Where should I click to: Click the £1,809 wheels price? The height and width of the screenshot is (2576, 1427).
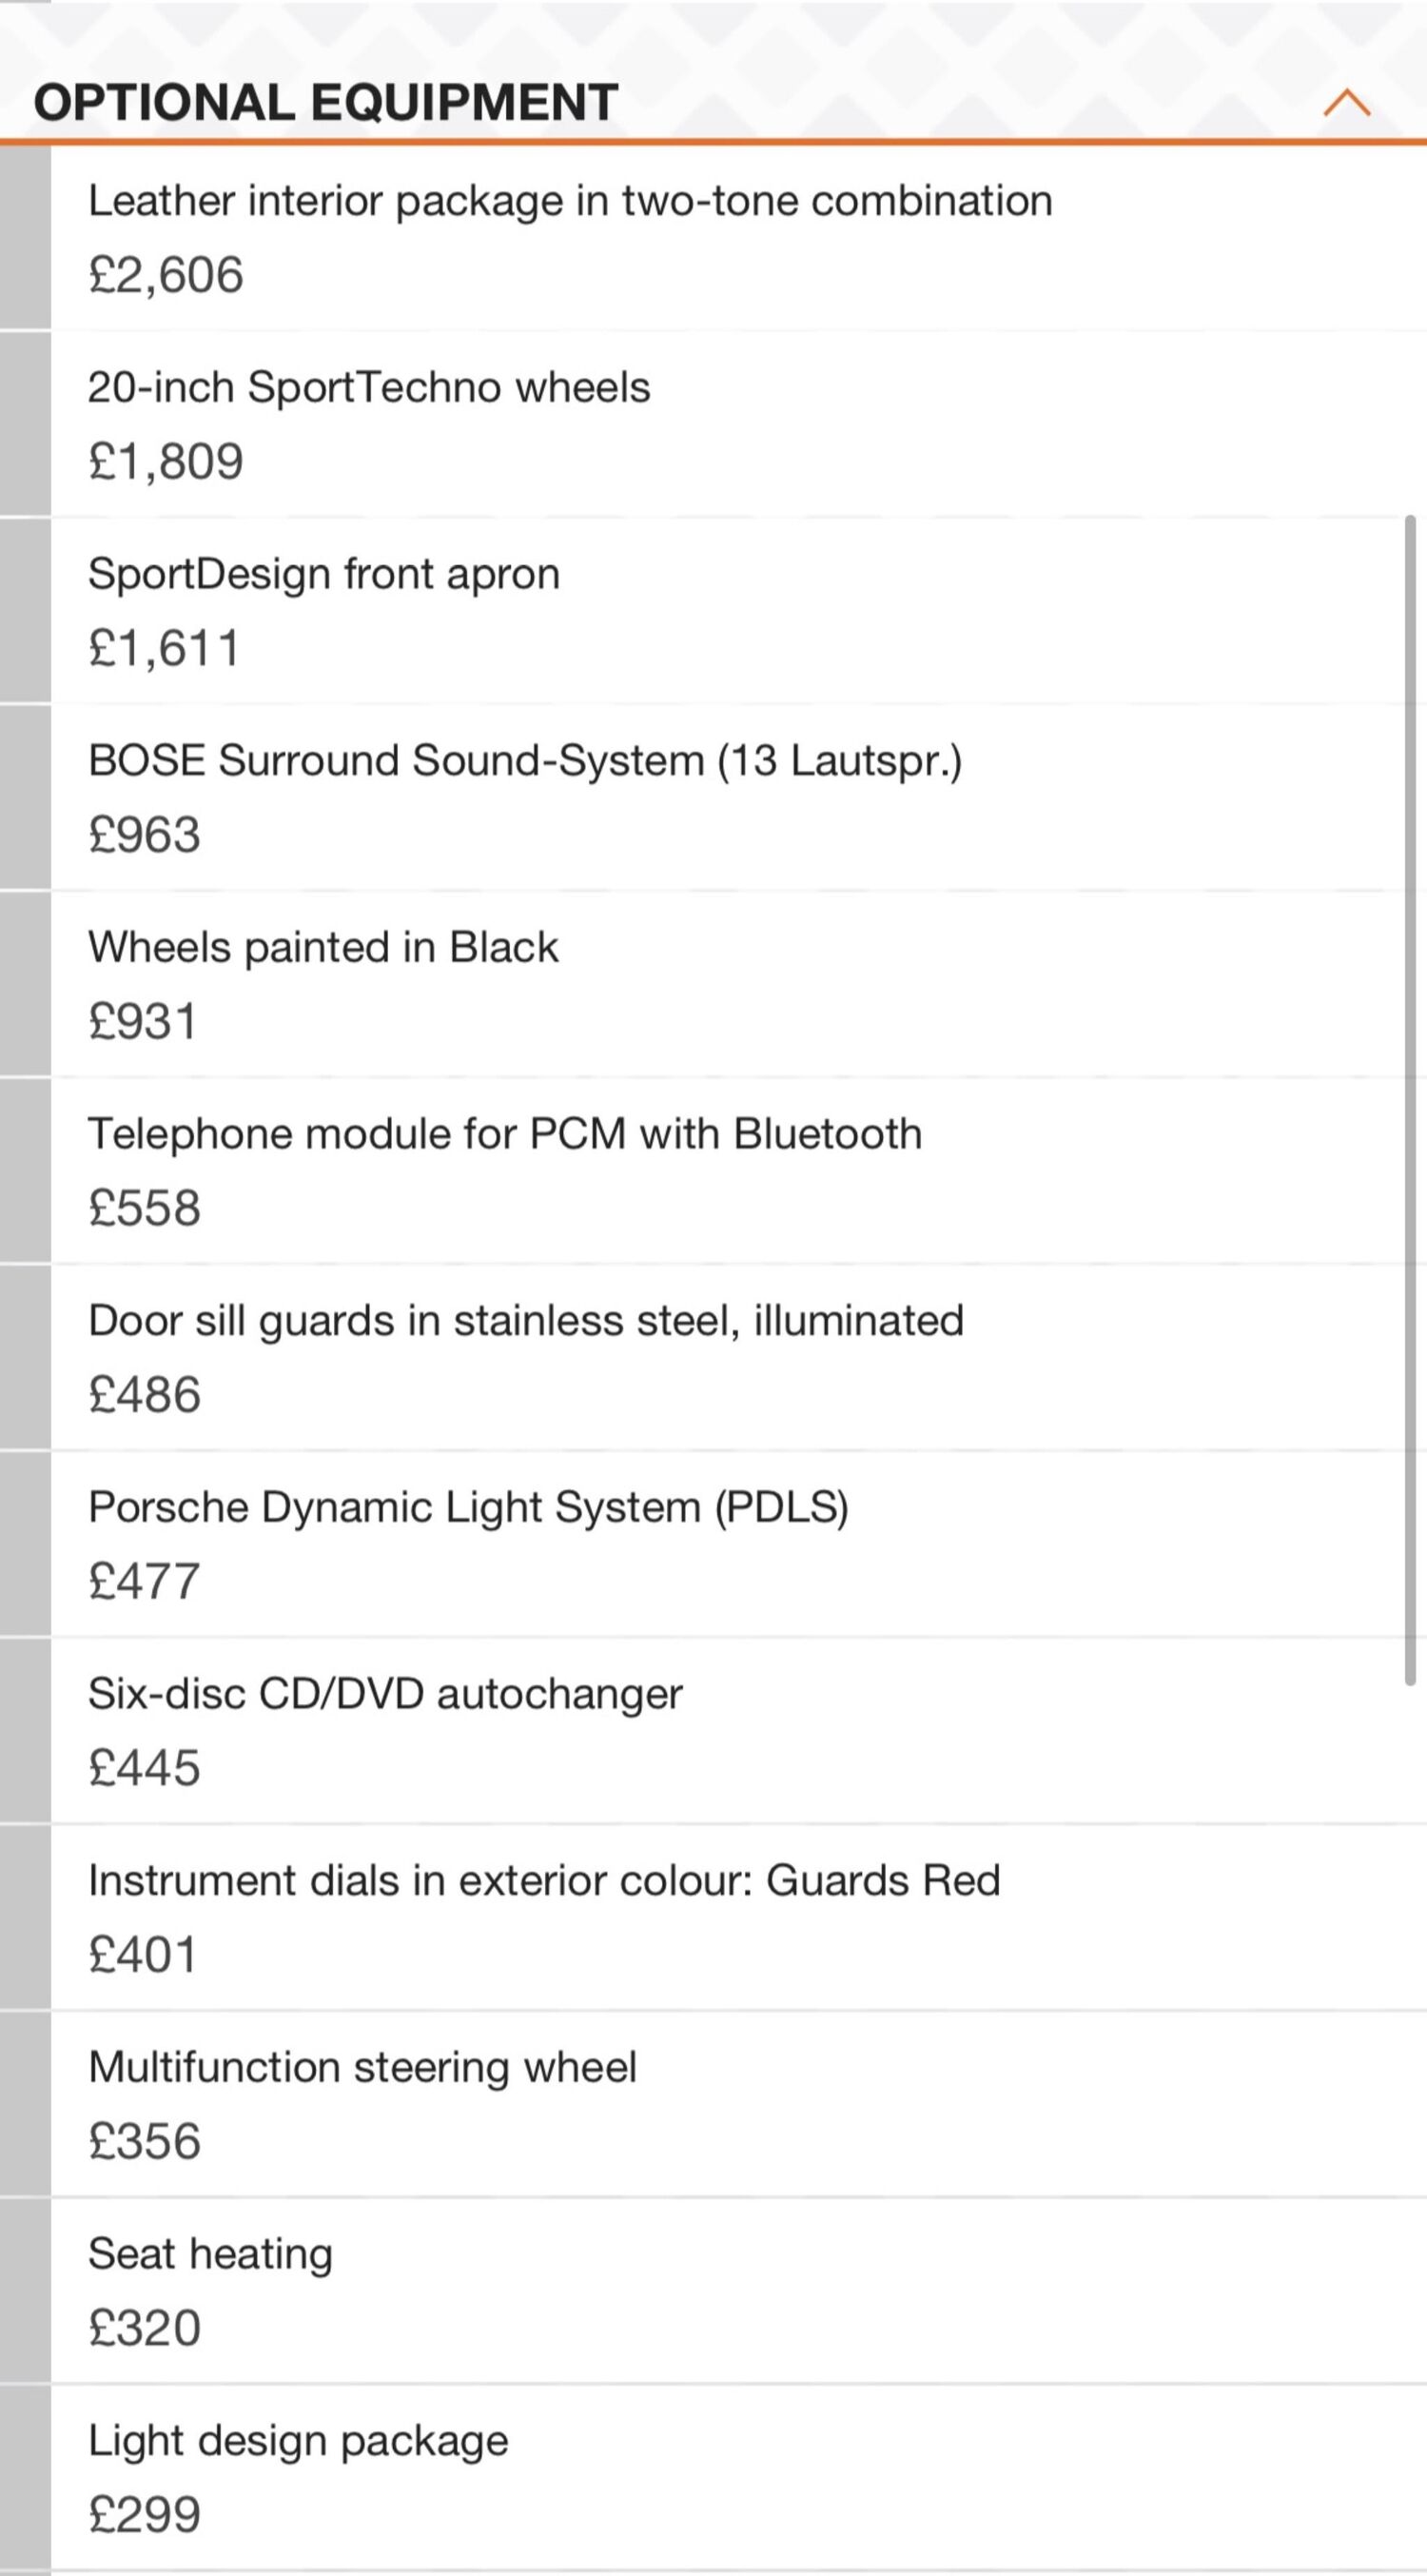click(x=166, y=462)
